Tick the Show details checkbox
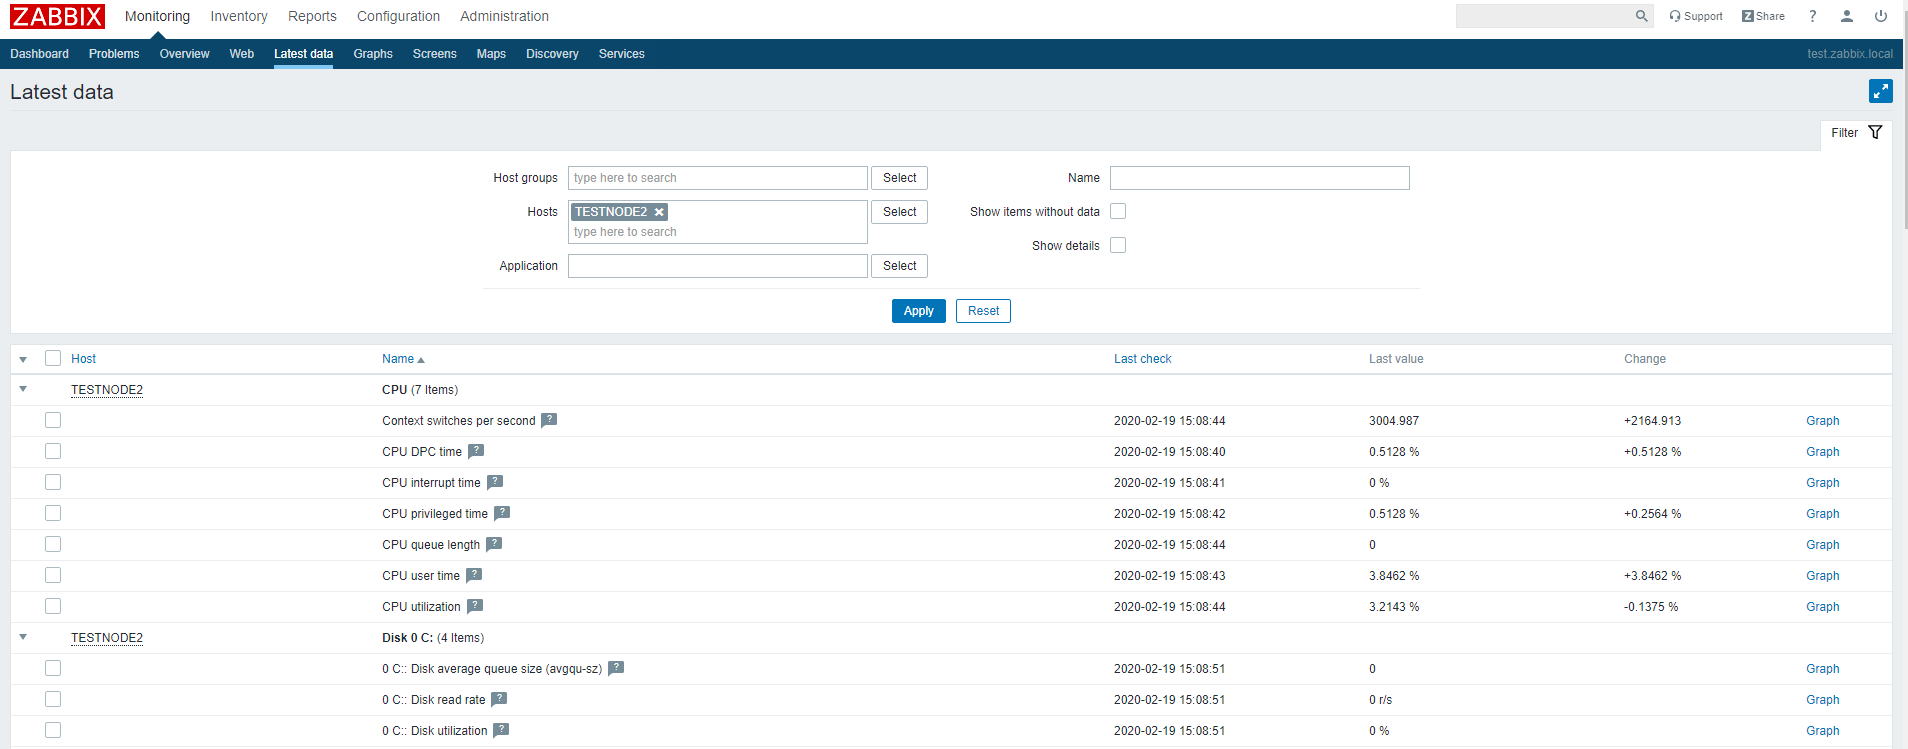 (x=1118, y=245)
